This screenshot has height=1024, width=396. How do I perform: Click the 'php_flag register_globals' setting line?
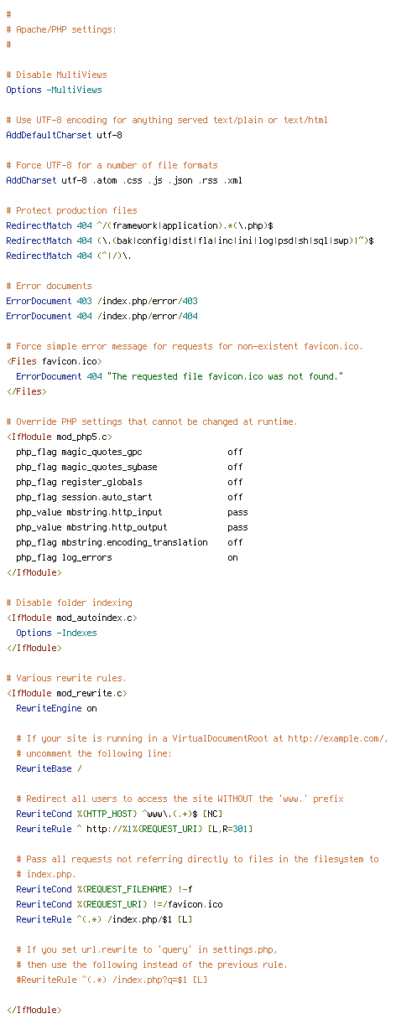[129, 482]
